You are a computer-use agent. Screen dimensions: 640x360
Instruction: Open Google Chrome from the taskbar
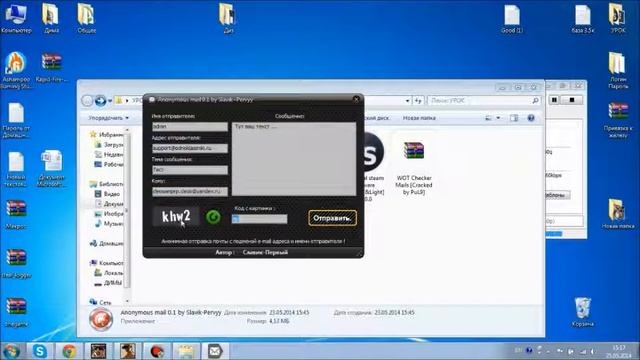[69, 351]
